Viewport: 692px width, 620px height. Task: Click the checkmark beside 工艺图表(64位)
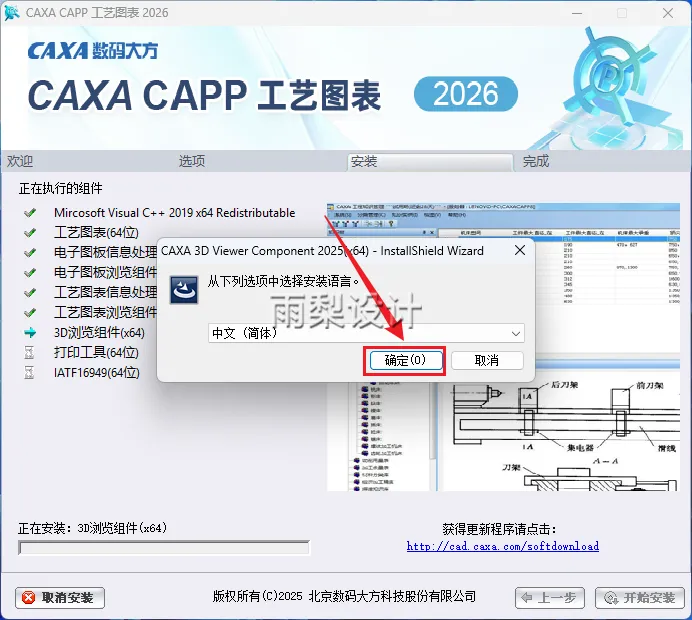tap(30, 233)
